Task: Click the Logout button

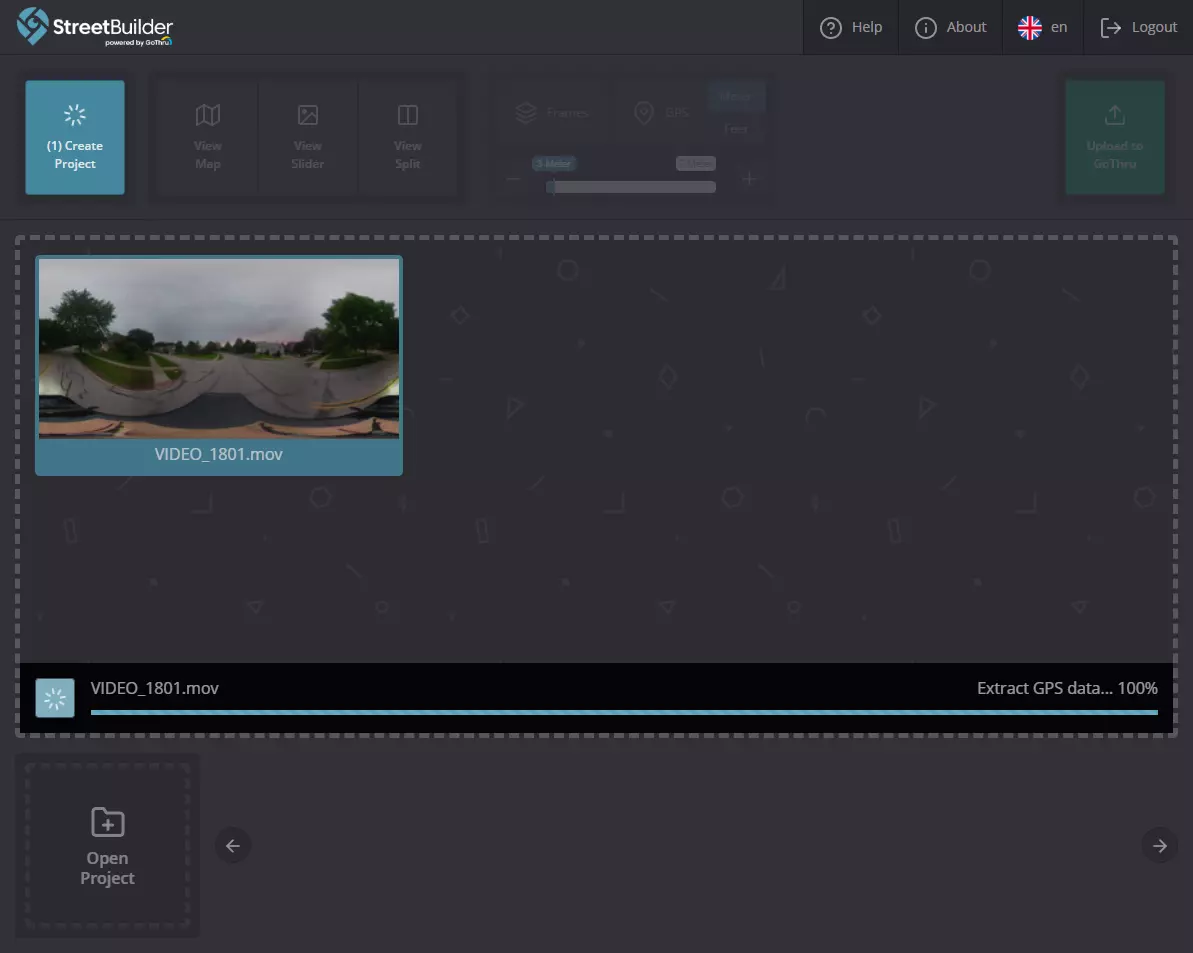Action: click(1138, 27)
